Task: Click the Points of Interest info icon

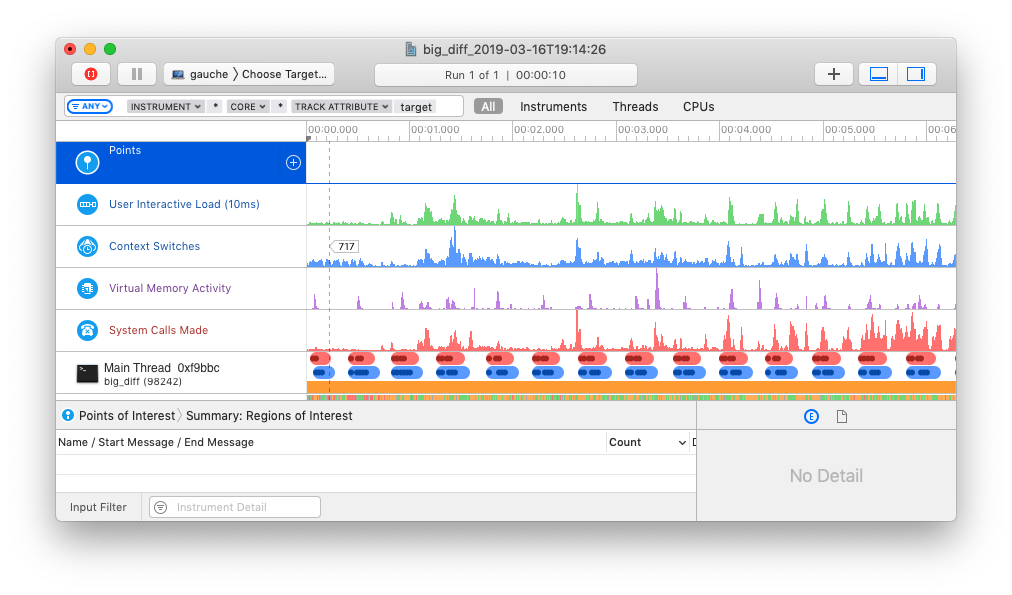Action: pyautogui.click(x=68, y=416)
